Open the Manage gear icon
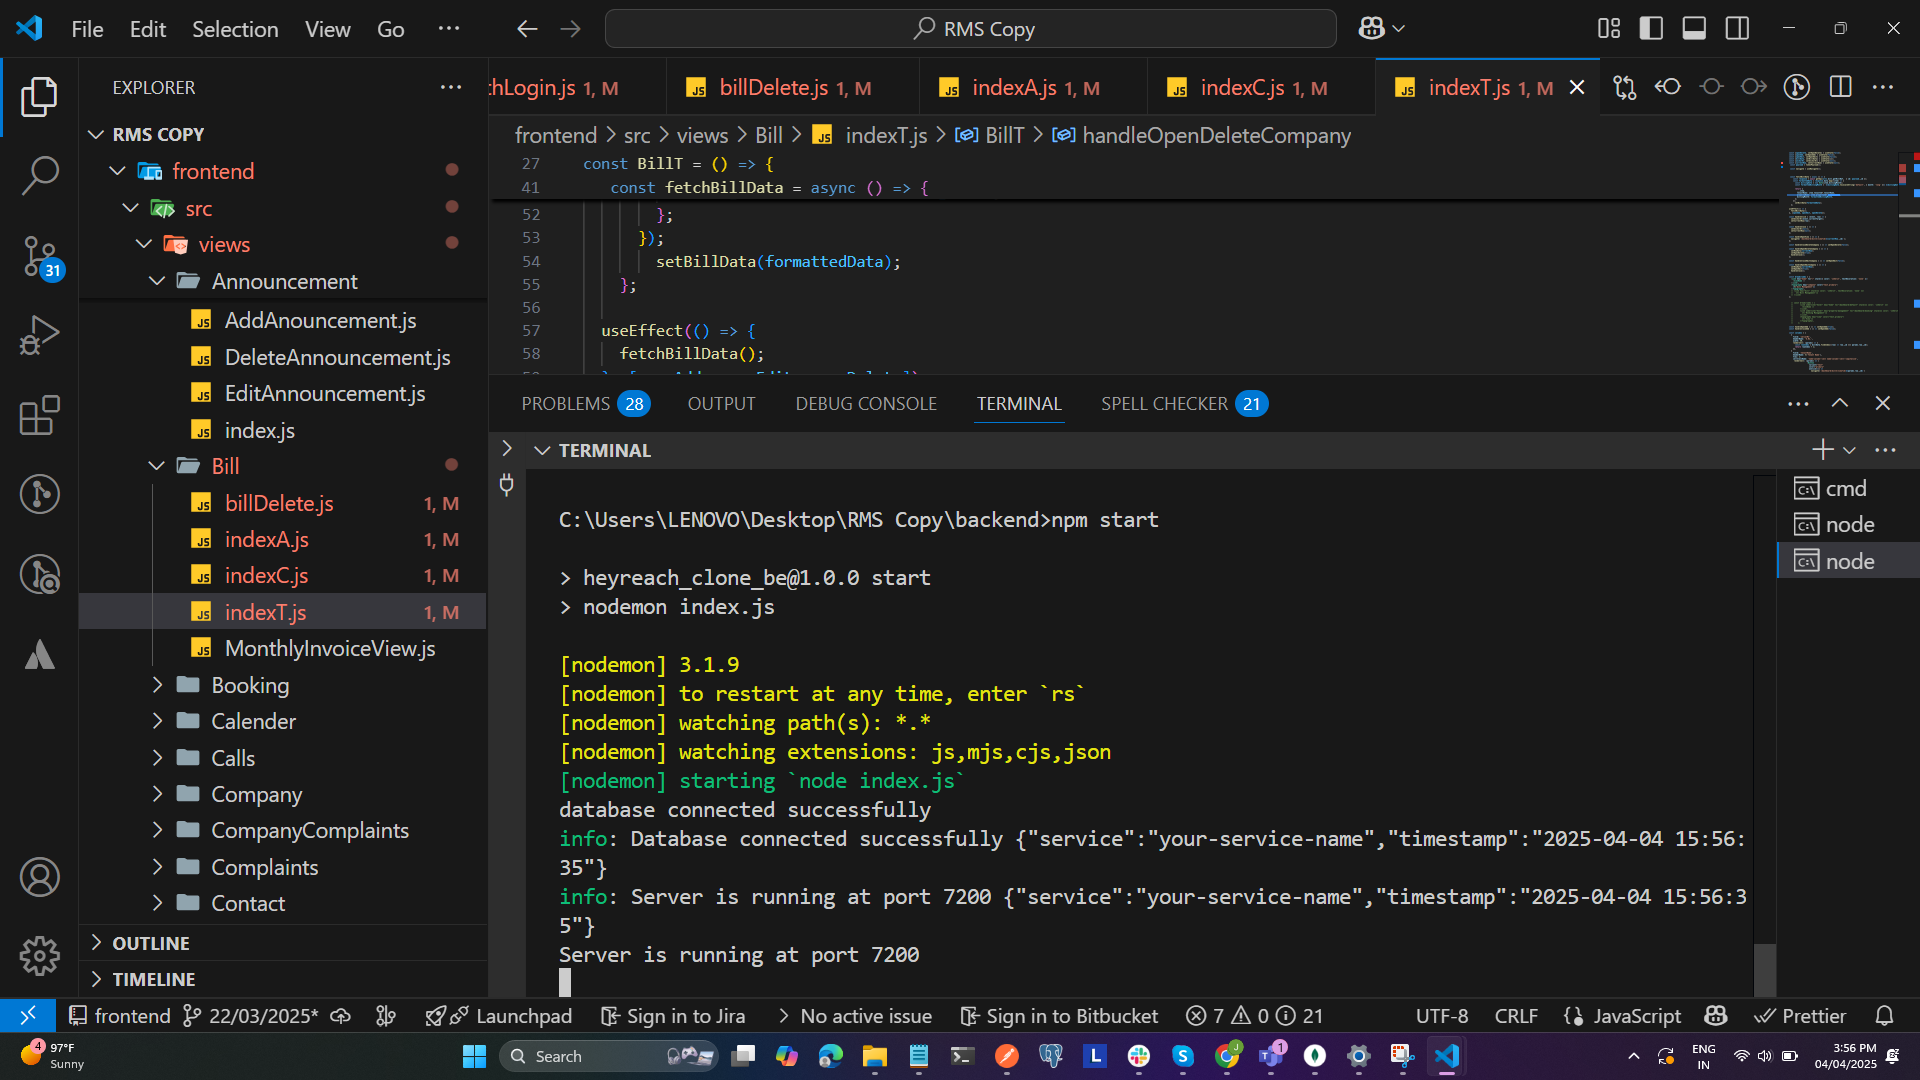1920x1080 pixels. click(x=40, y=955)
